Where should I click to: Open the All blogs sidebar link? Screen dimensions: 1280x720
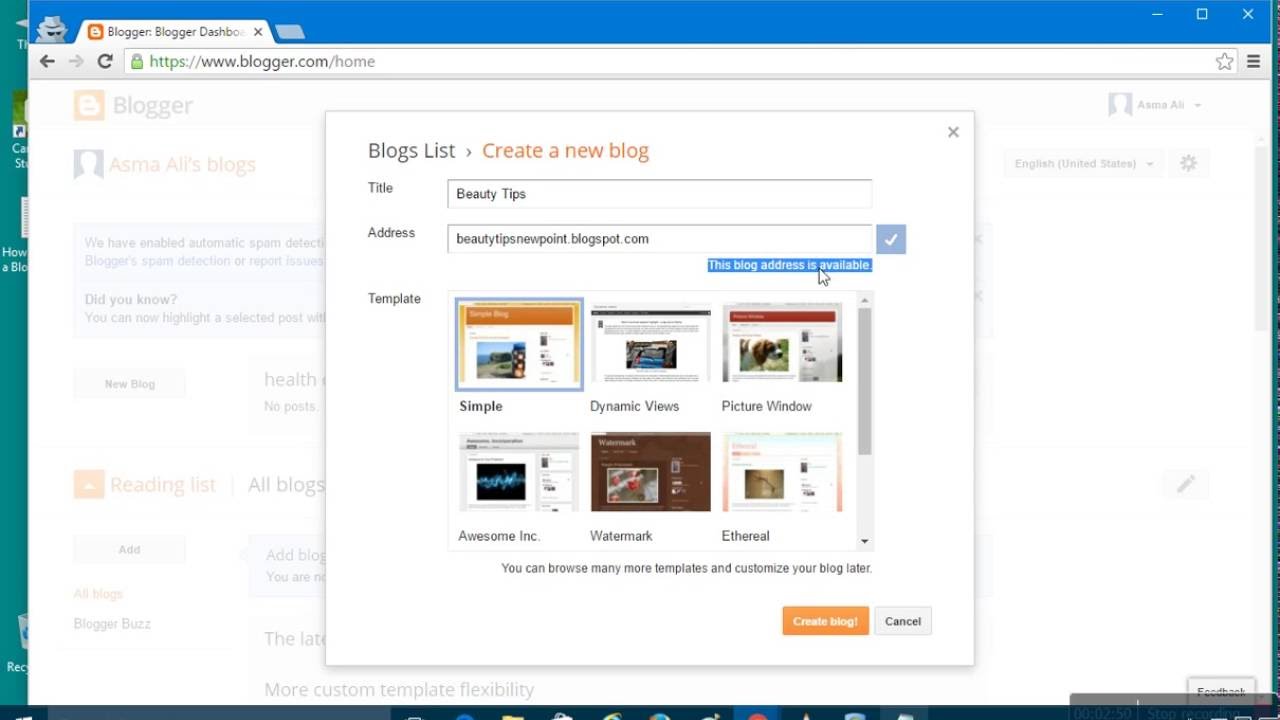[x=98, y=594]
